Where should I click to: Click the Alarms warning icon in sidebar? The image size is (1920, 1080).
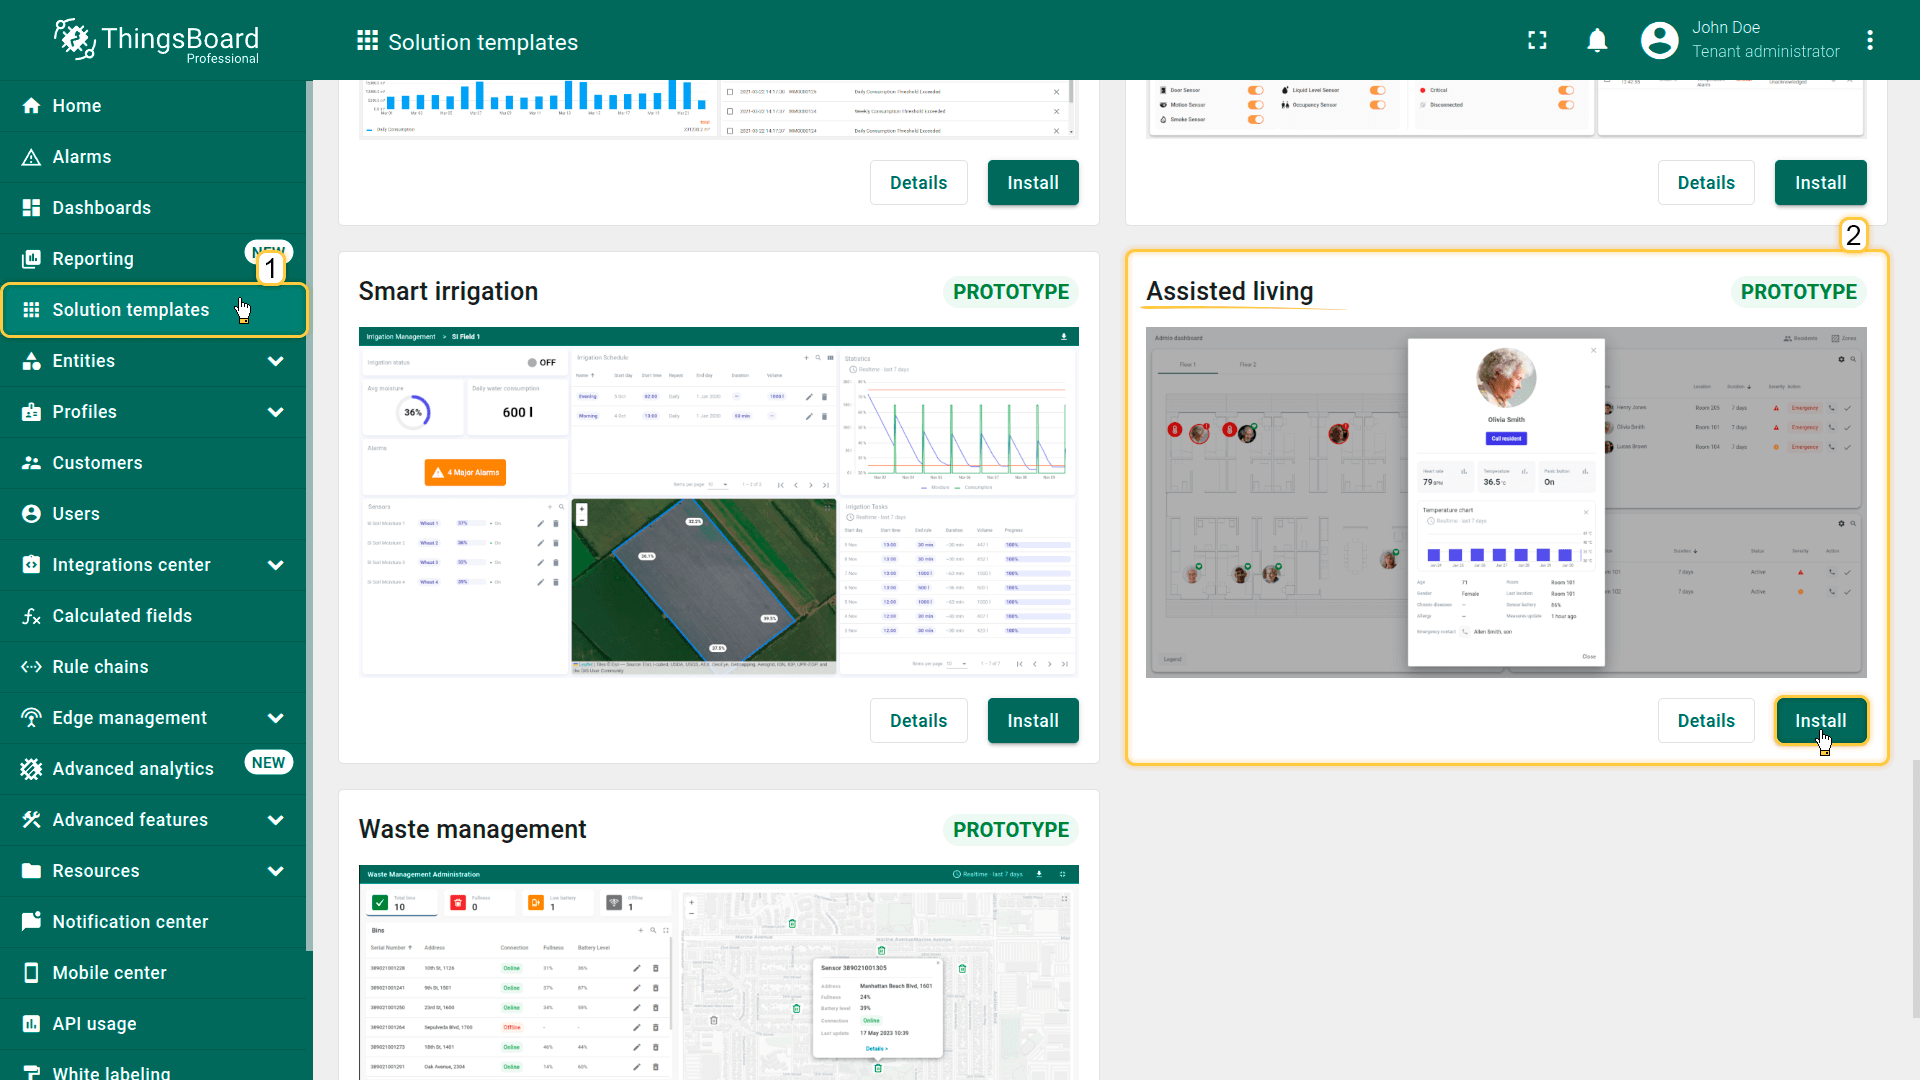(x=31, y=157)
